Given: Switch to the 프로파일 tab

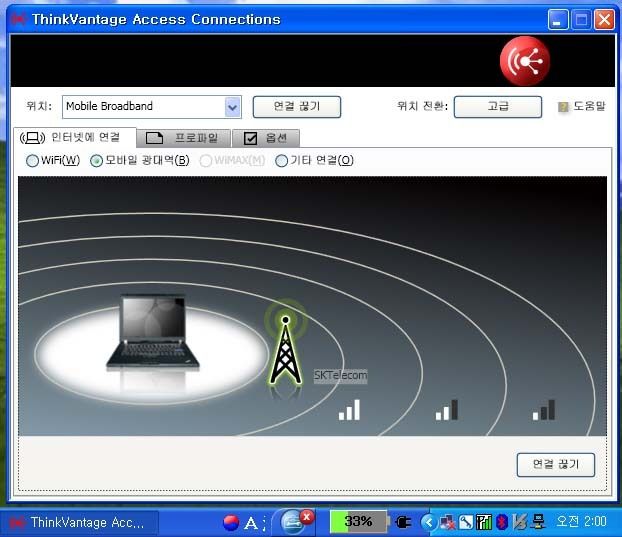Looking at the screenshot, I should (x=183, y=138).
